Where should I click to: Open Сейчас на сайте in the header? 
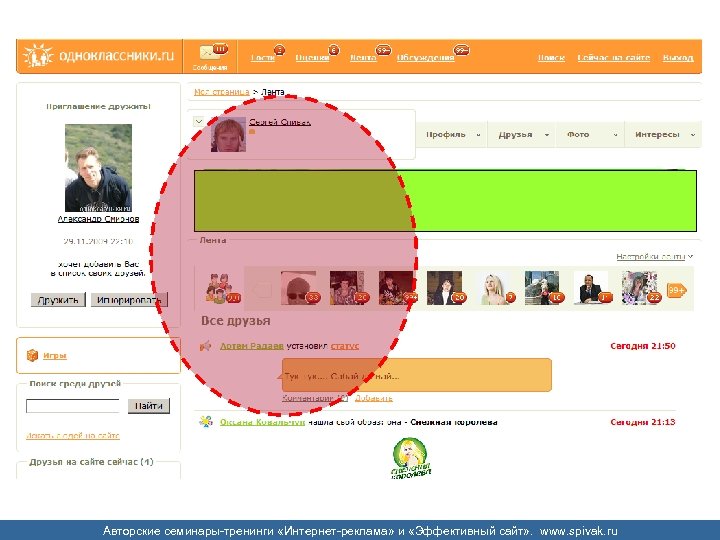613,58
